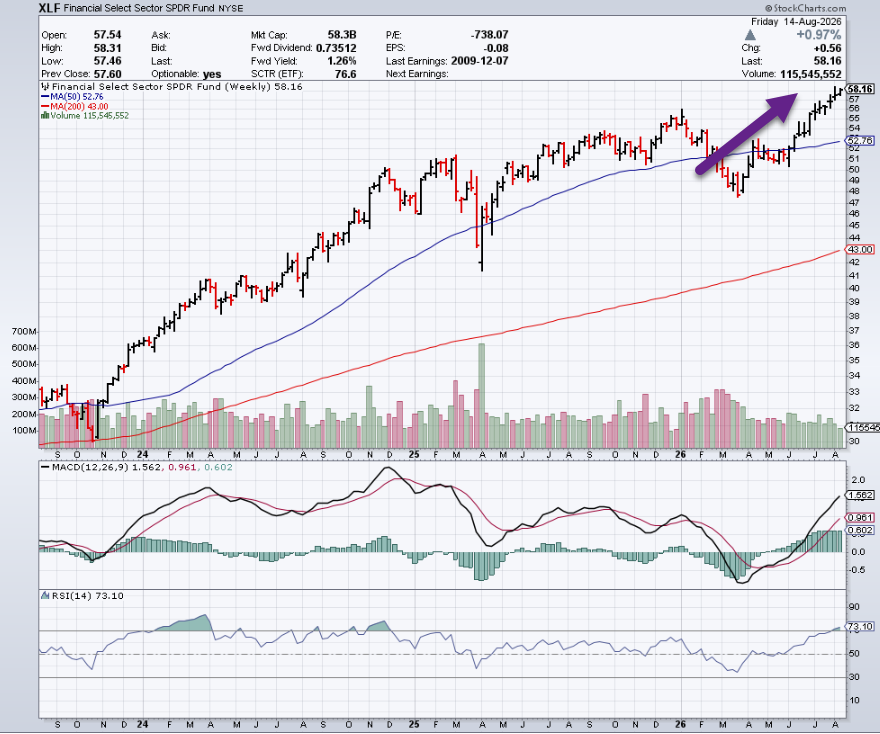Select the Low value 57.46
Screen dimensions: 880x734
[107, 61]
